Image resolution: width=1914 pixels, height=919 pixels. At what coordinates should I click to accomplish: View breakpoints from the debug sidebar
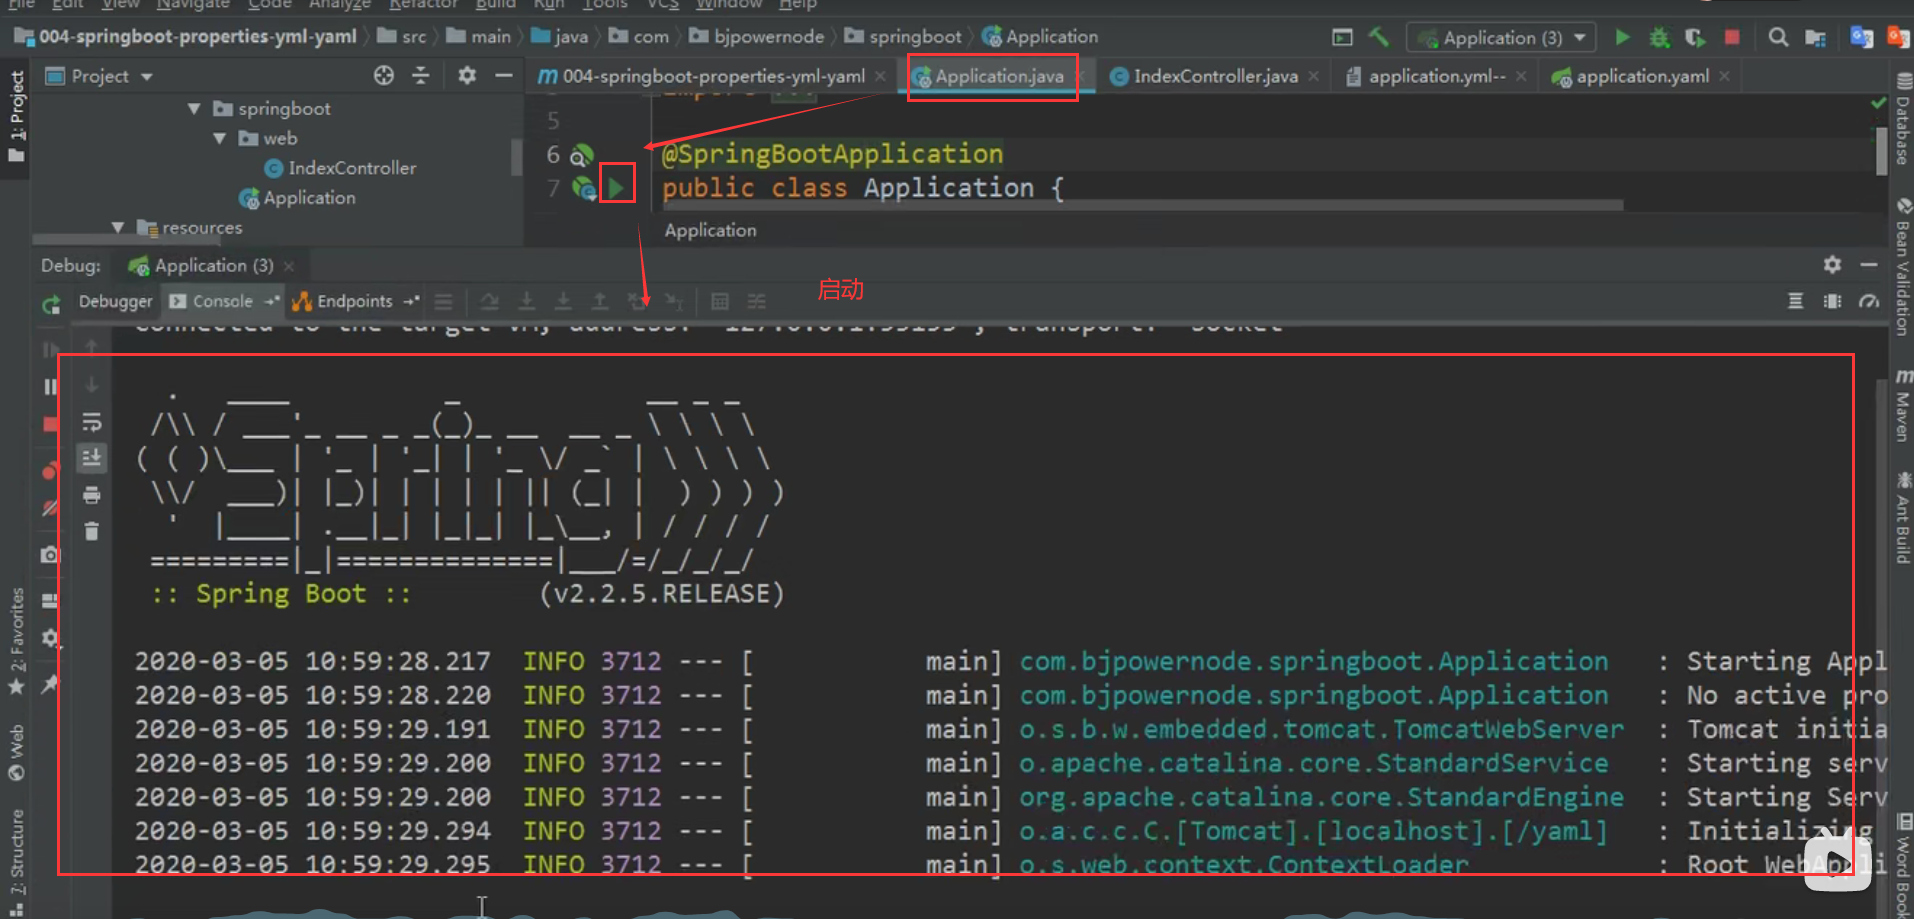(x=50, y=470)
